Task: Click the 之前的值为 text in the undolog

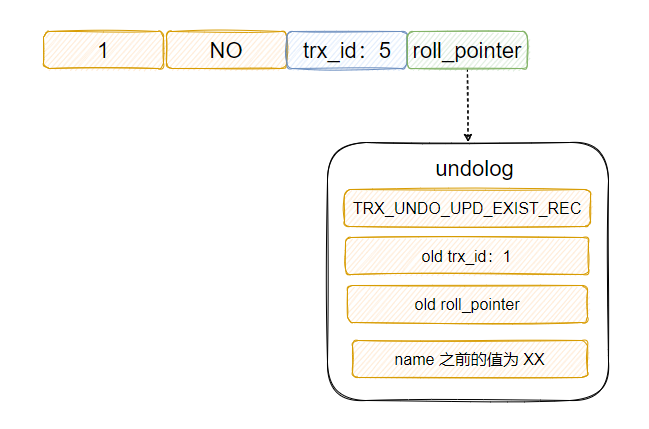Action: [x=478, y=359]
